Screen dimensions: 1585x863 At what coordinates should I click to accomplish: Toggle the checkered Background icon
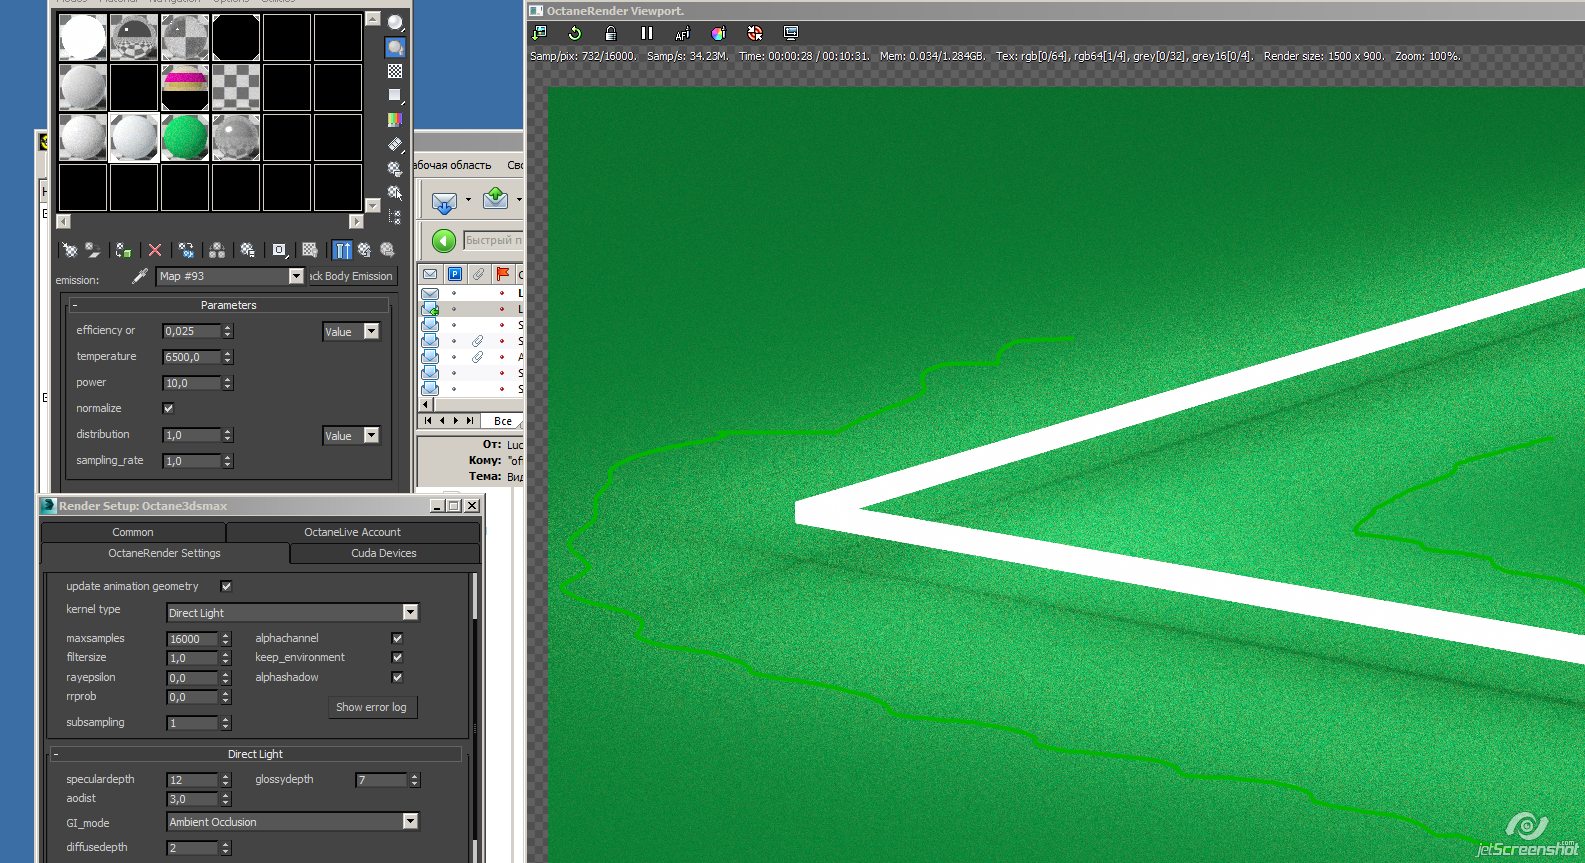tap(395, 71)
